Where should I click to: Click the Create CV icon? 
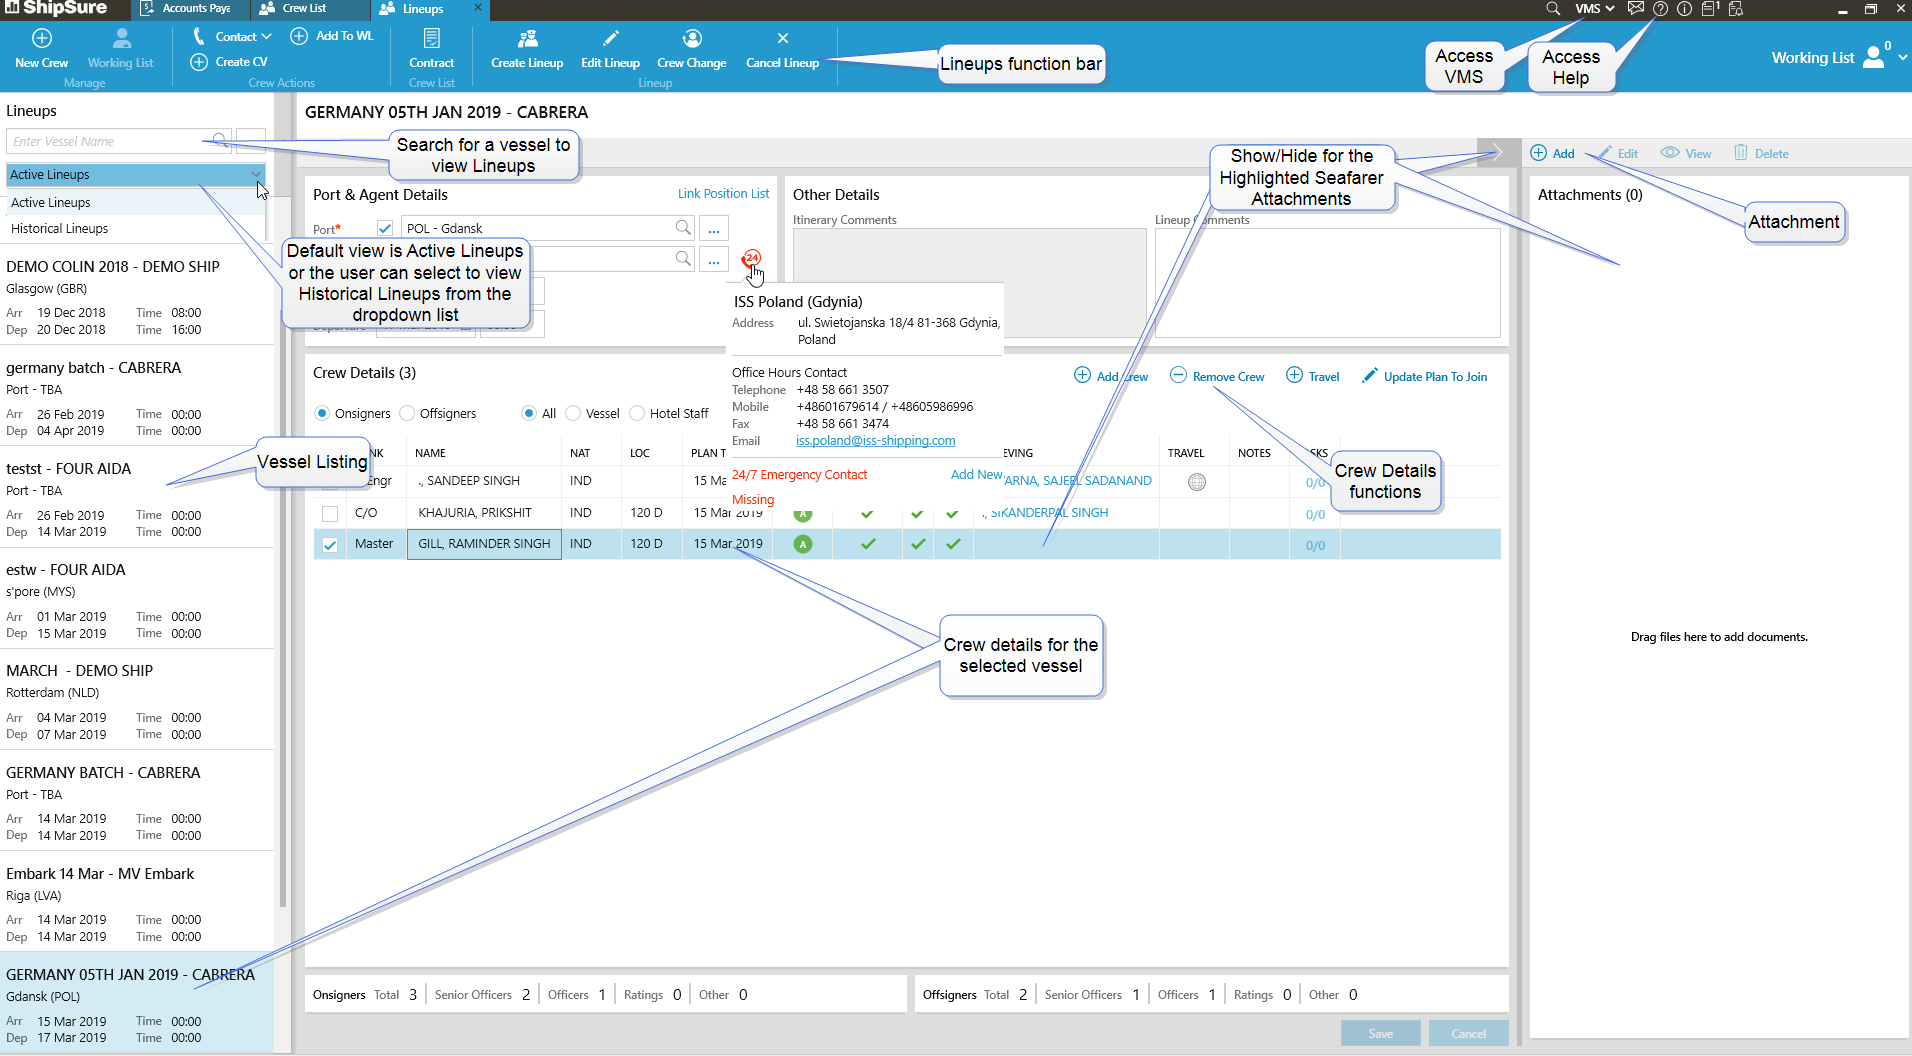199,62
